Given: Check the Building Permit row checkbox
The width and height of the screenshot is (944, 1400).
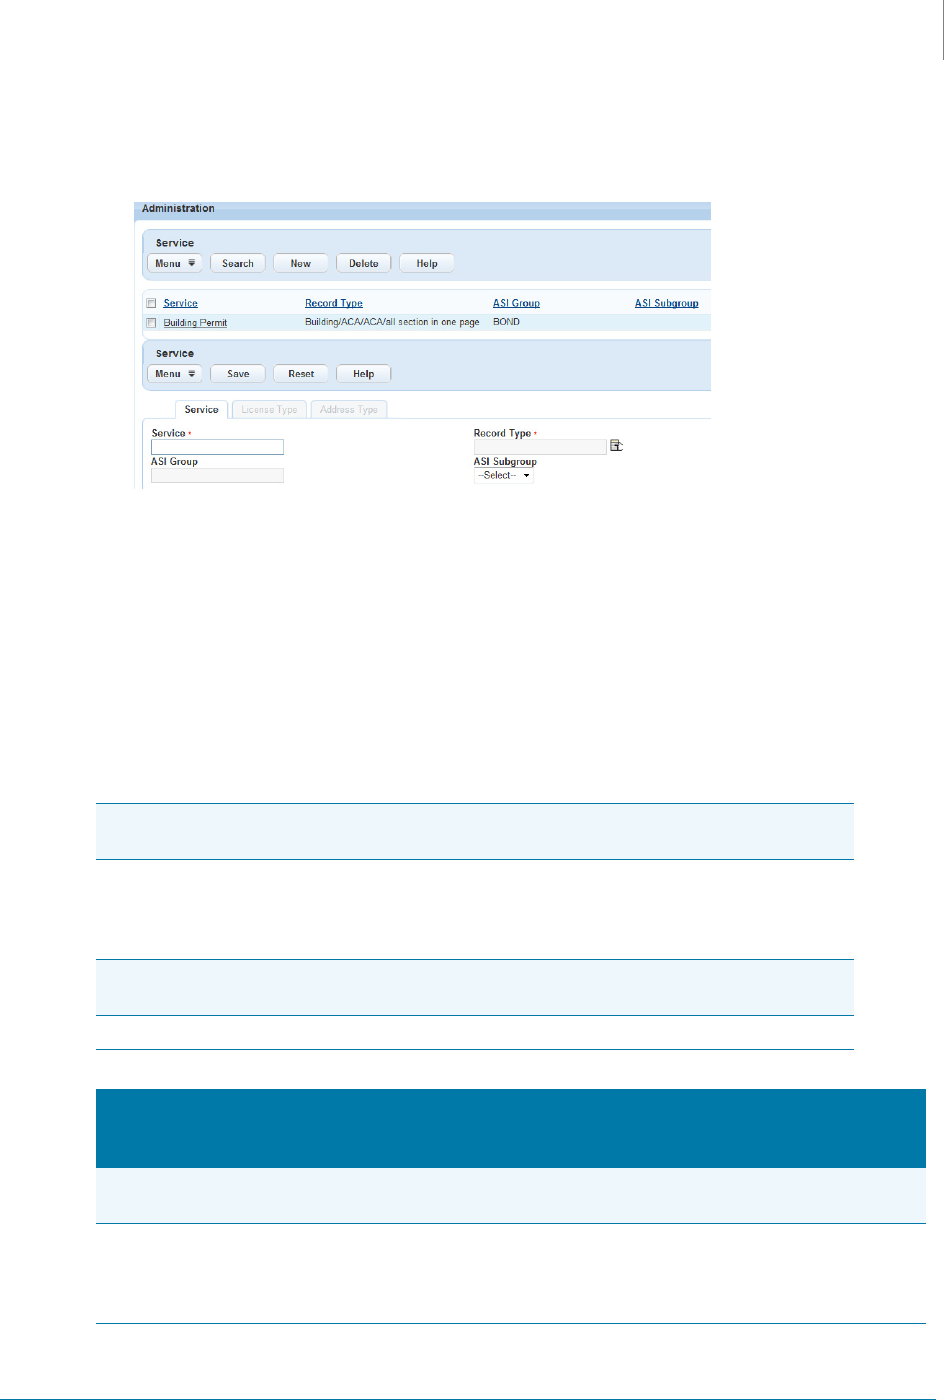Looking at the screenshot, I should click(151, 323).
